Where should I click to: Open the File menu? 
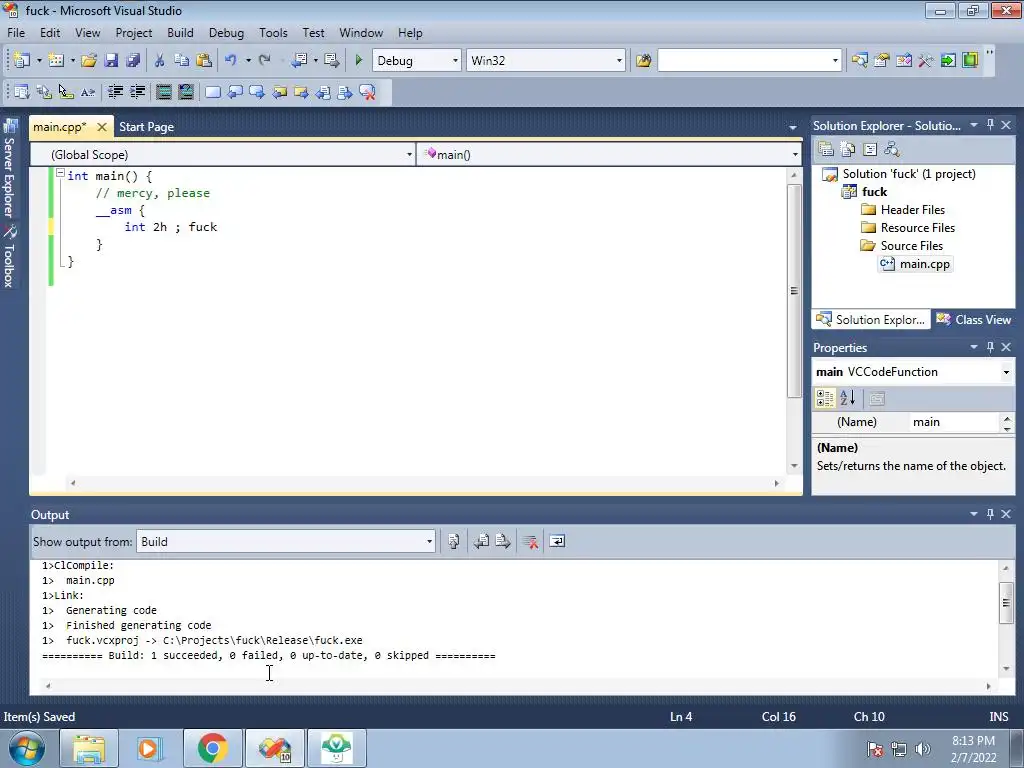16,33
